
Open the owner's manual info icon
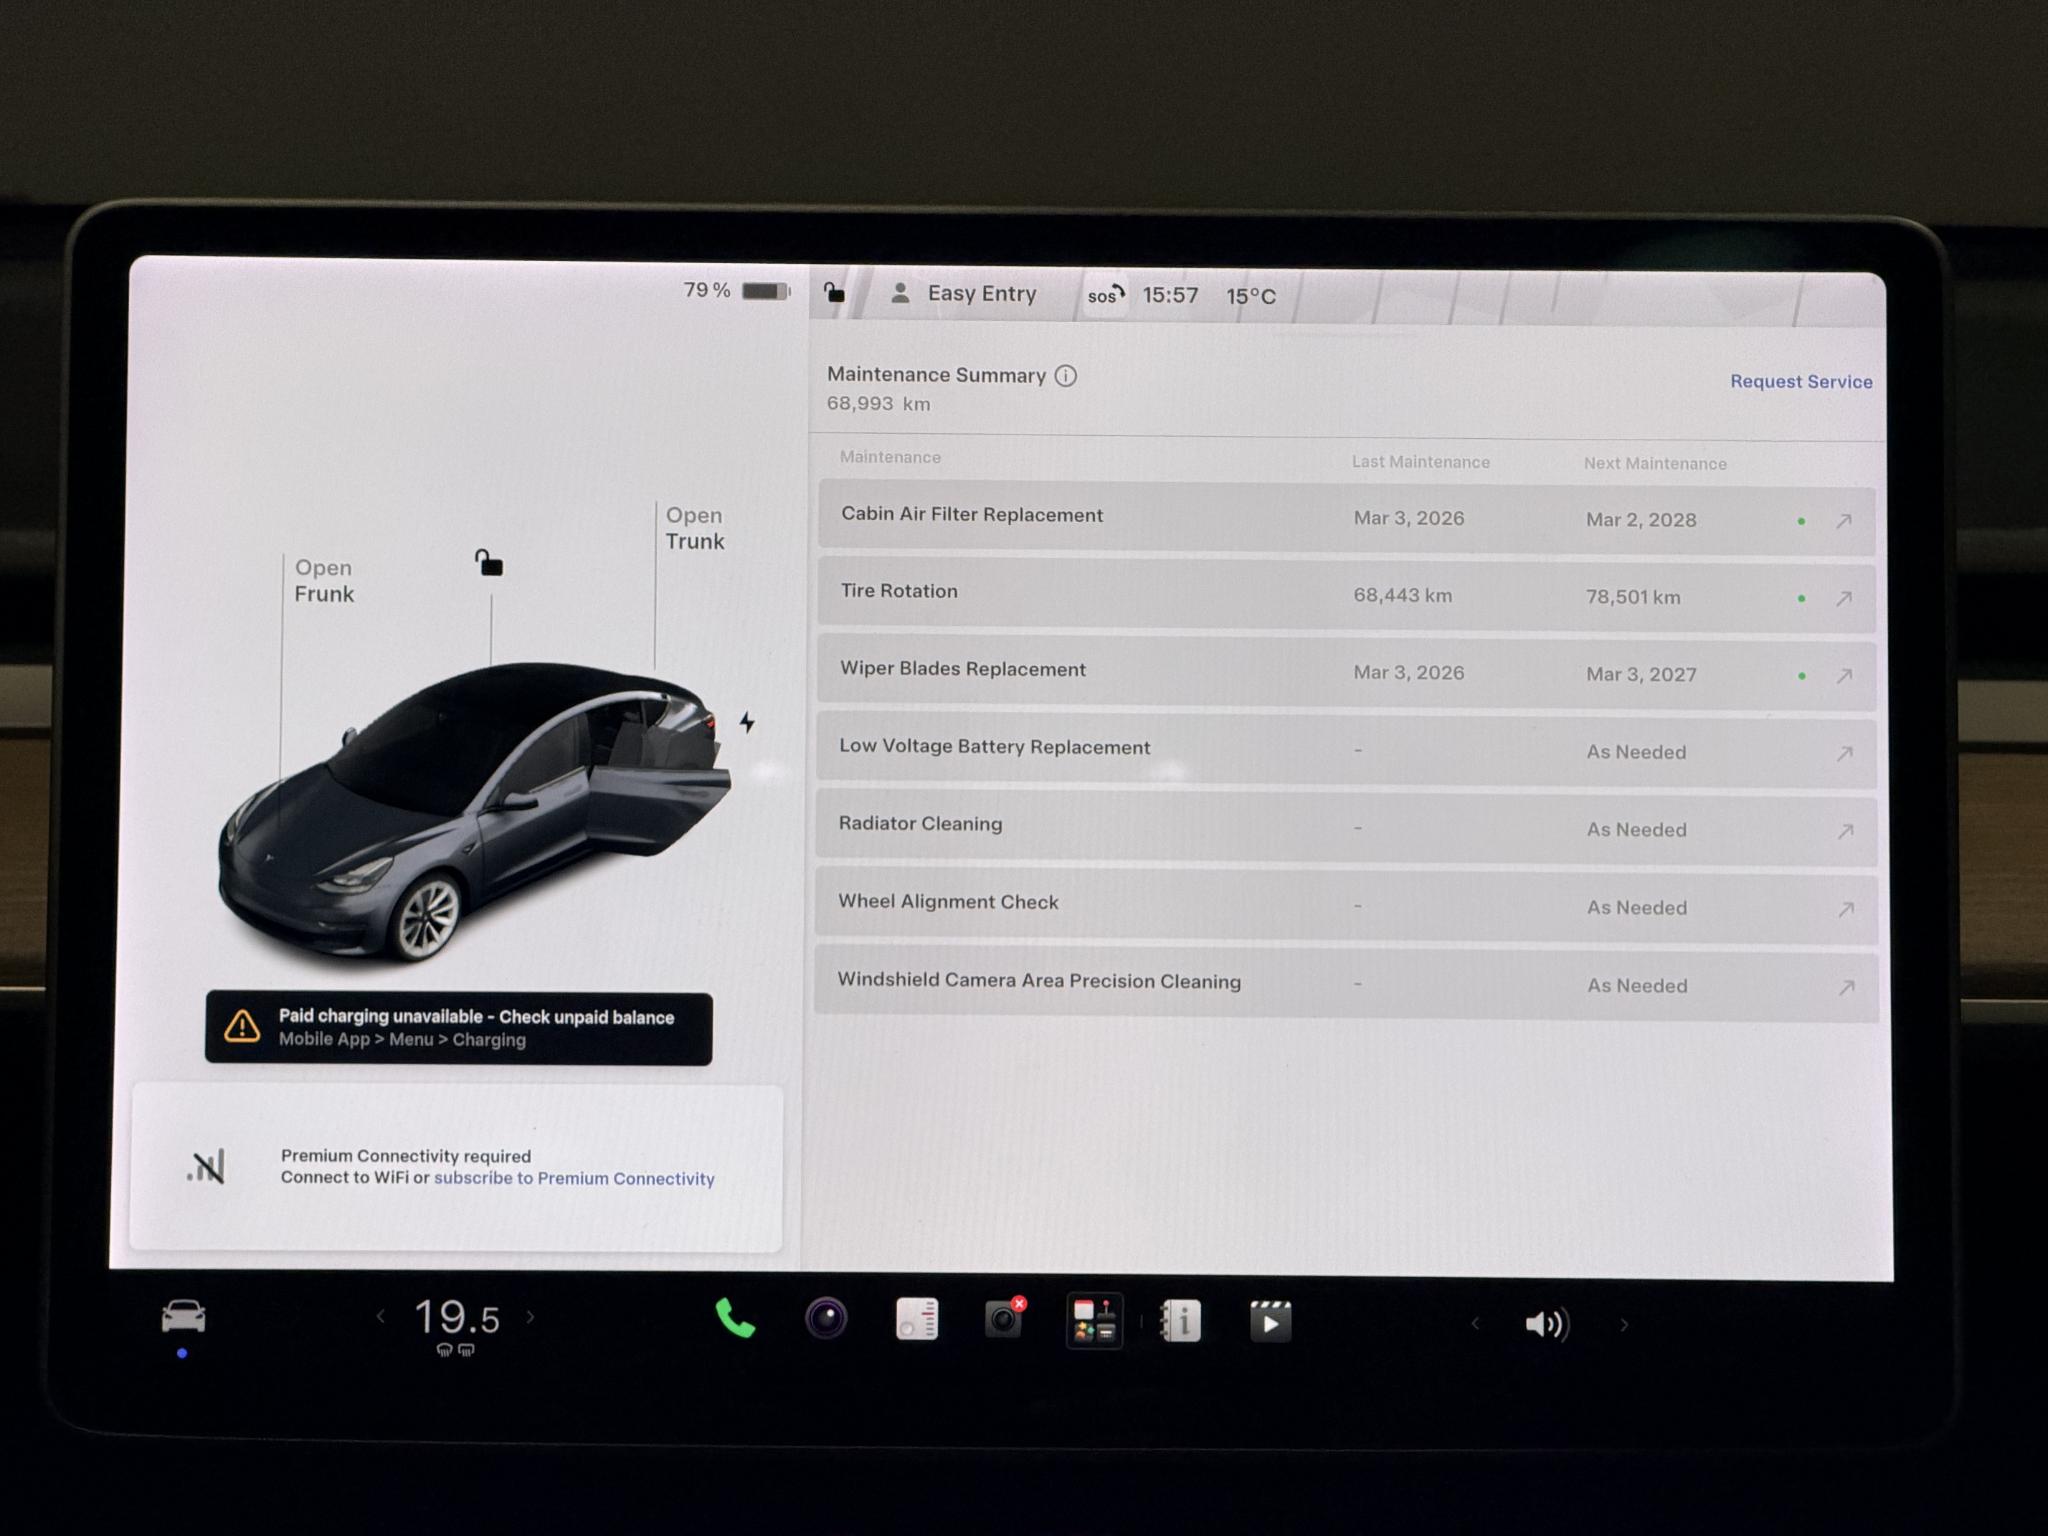1180,1321
